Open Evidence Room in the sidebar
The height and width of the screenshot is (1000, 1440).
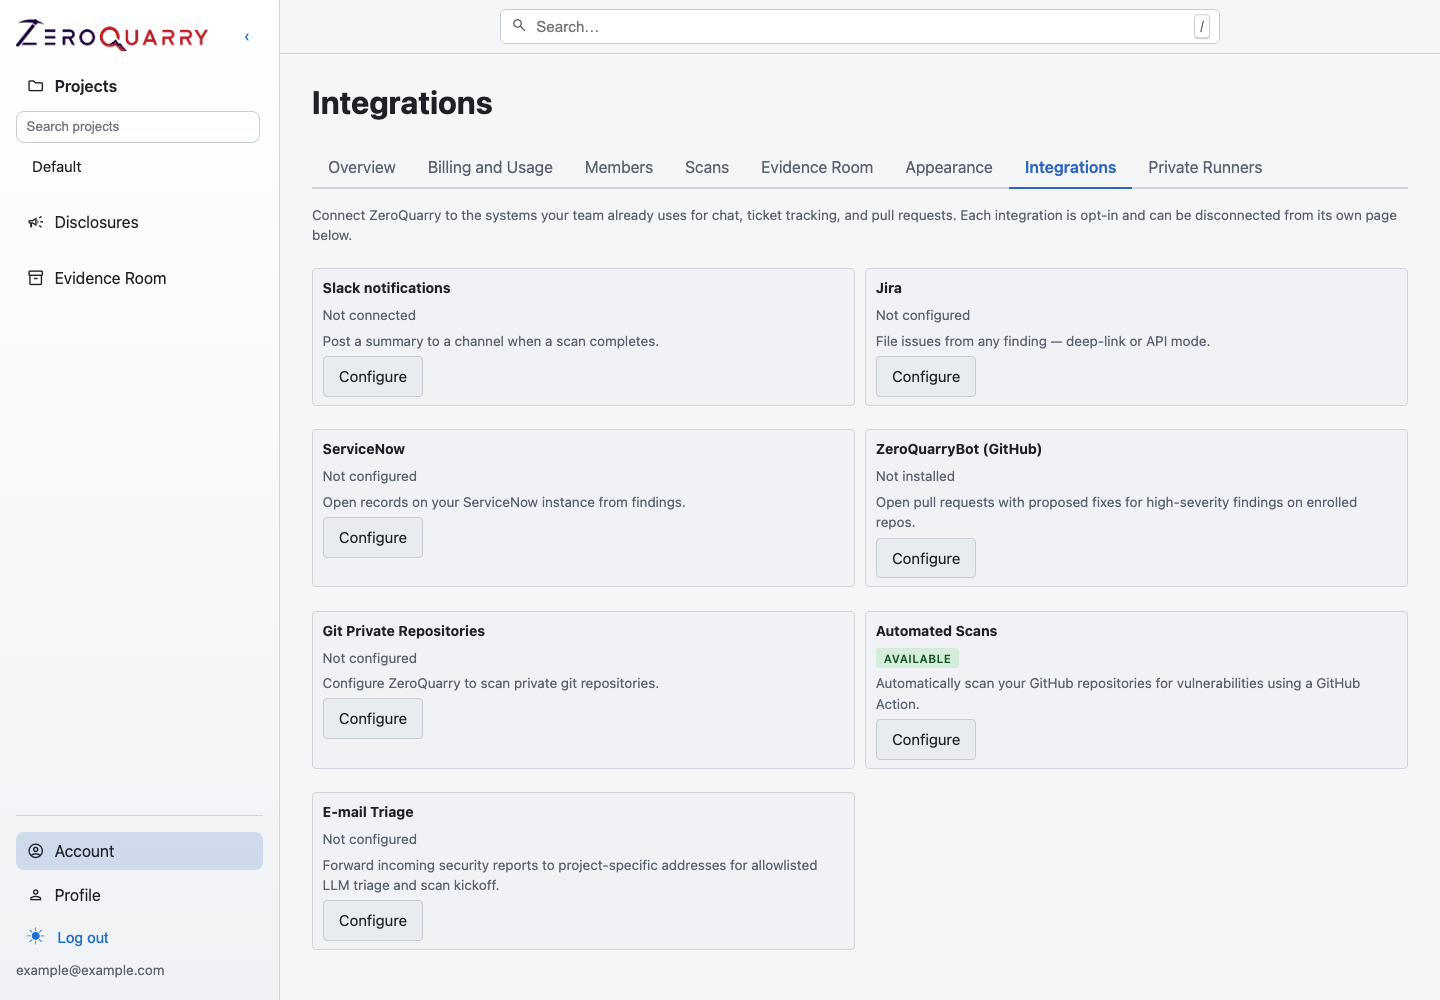click(111, 278)
